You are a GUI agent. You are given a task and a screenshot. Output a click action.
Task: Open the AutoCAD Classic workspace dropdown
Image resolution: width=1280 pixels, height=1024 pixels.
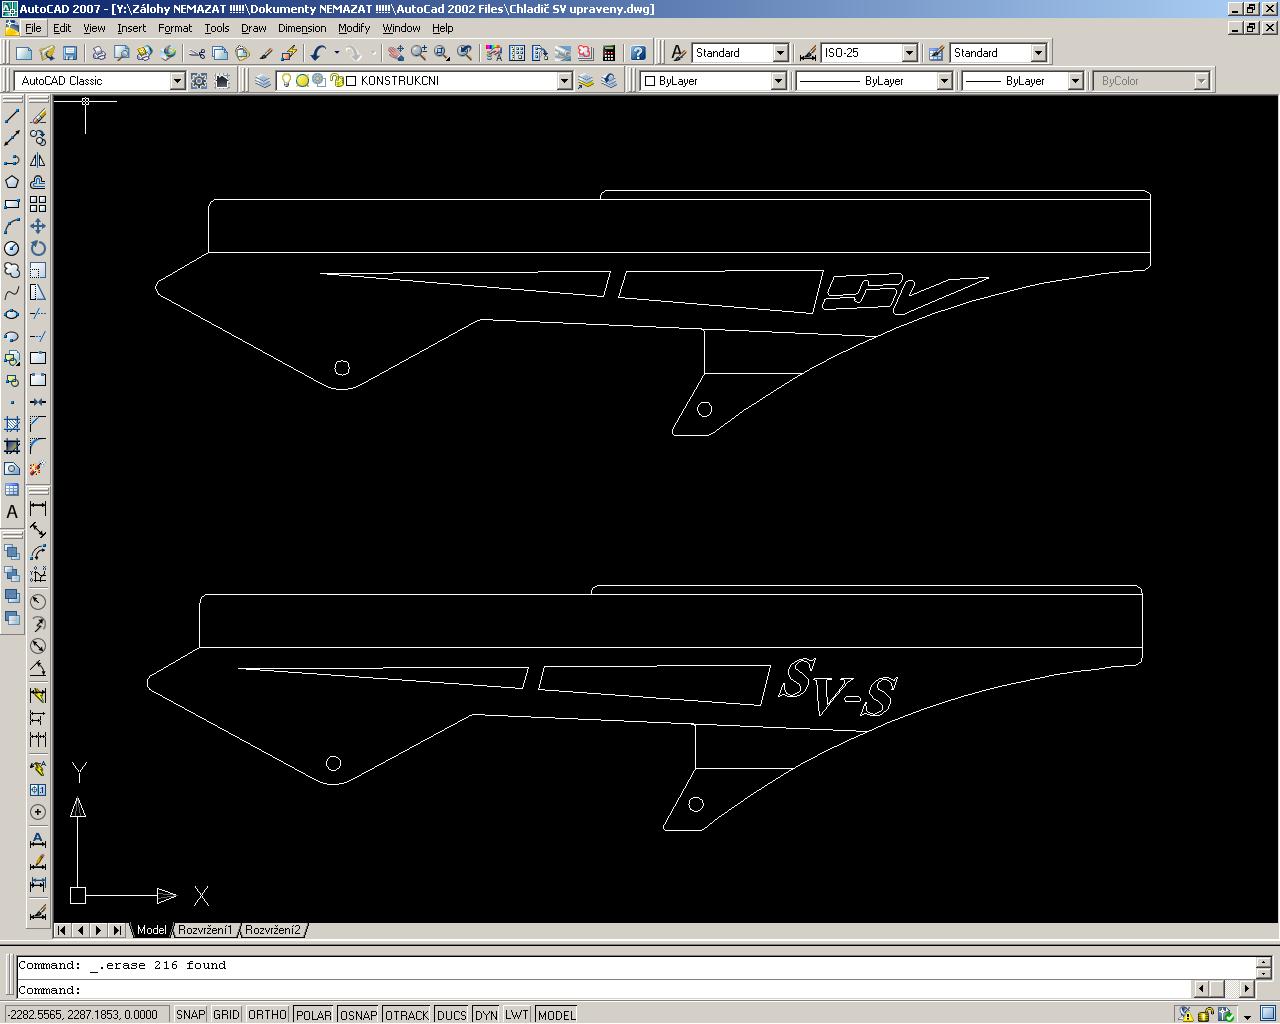coord(178,81)
